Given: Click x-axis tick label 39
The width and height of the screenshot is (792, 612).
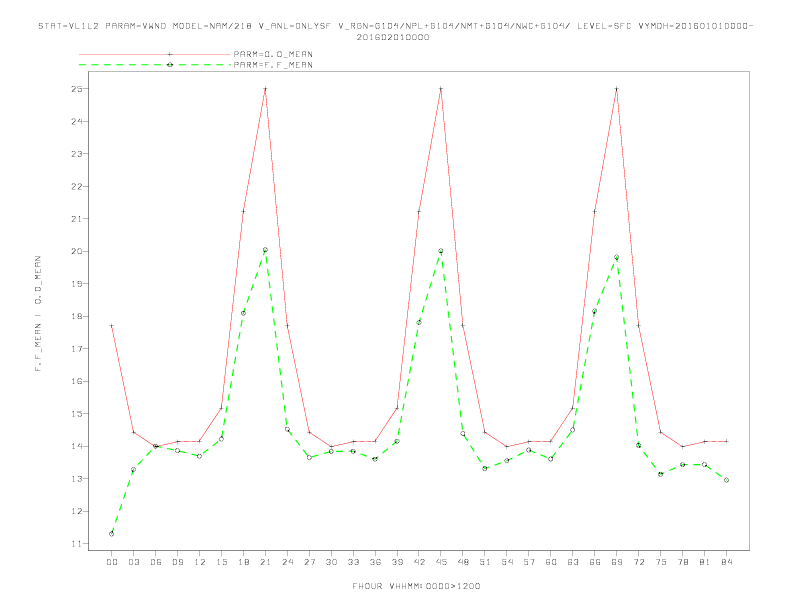Looking at the screenshot, I should [x=397, y=562].
